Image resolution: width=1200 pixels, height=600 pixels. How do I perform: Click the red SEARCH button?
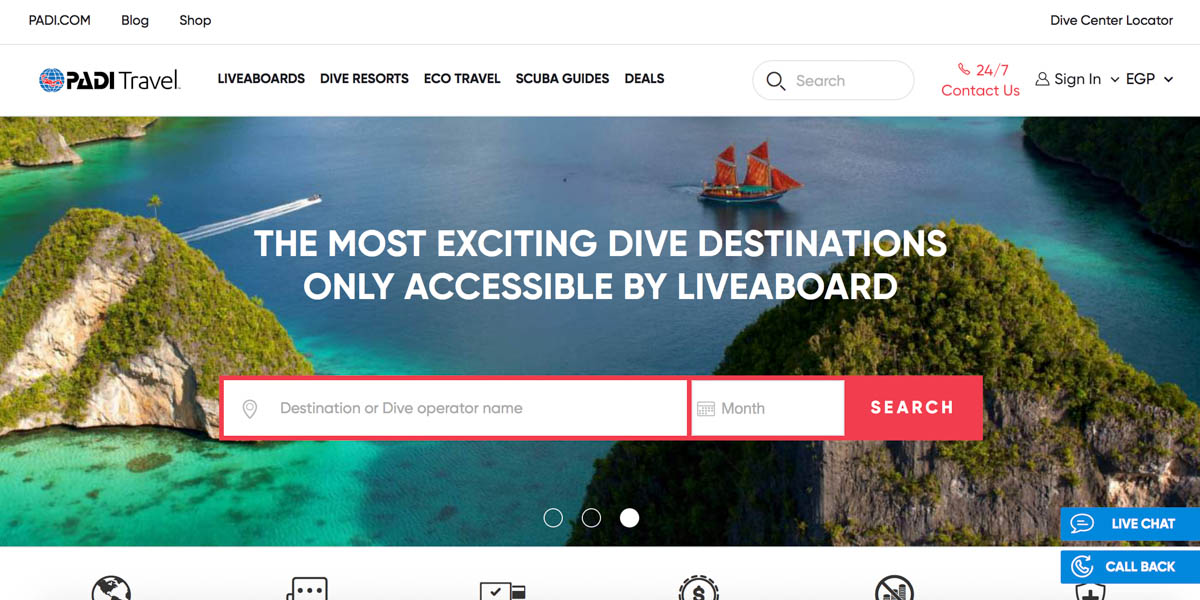point(913,408)
